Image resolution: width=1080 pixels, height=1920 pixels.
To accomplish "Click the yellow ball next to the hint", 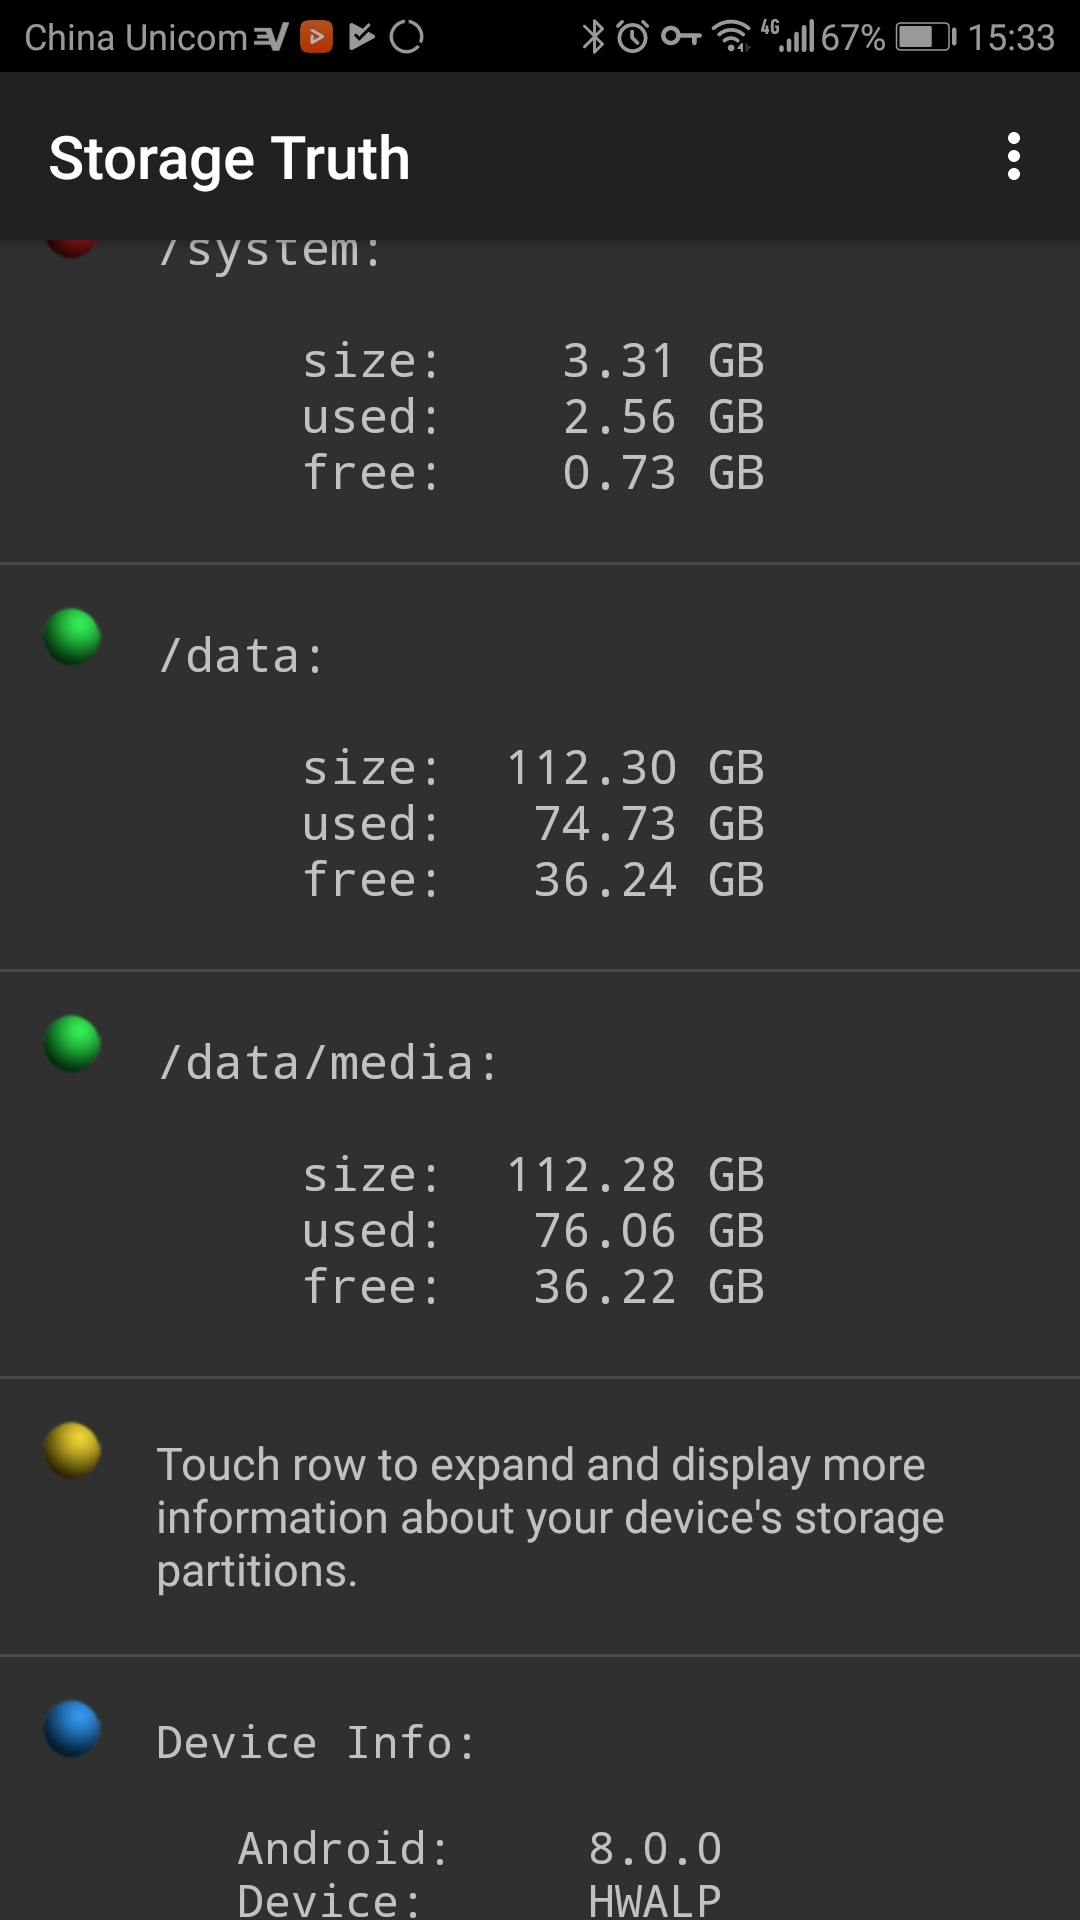I will 72,1451.
